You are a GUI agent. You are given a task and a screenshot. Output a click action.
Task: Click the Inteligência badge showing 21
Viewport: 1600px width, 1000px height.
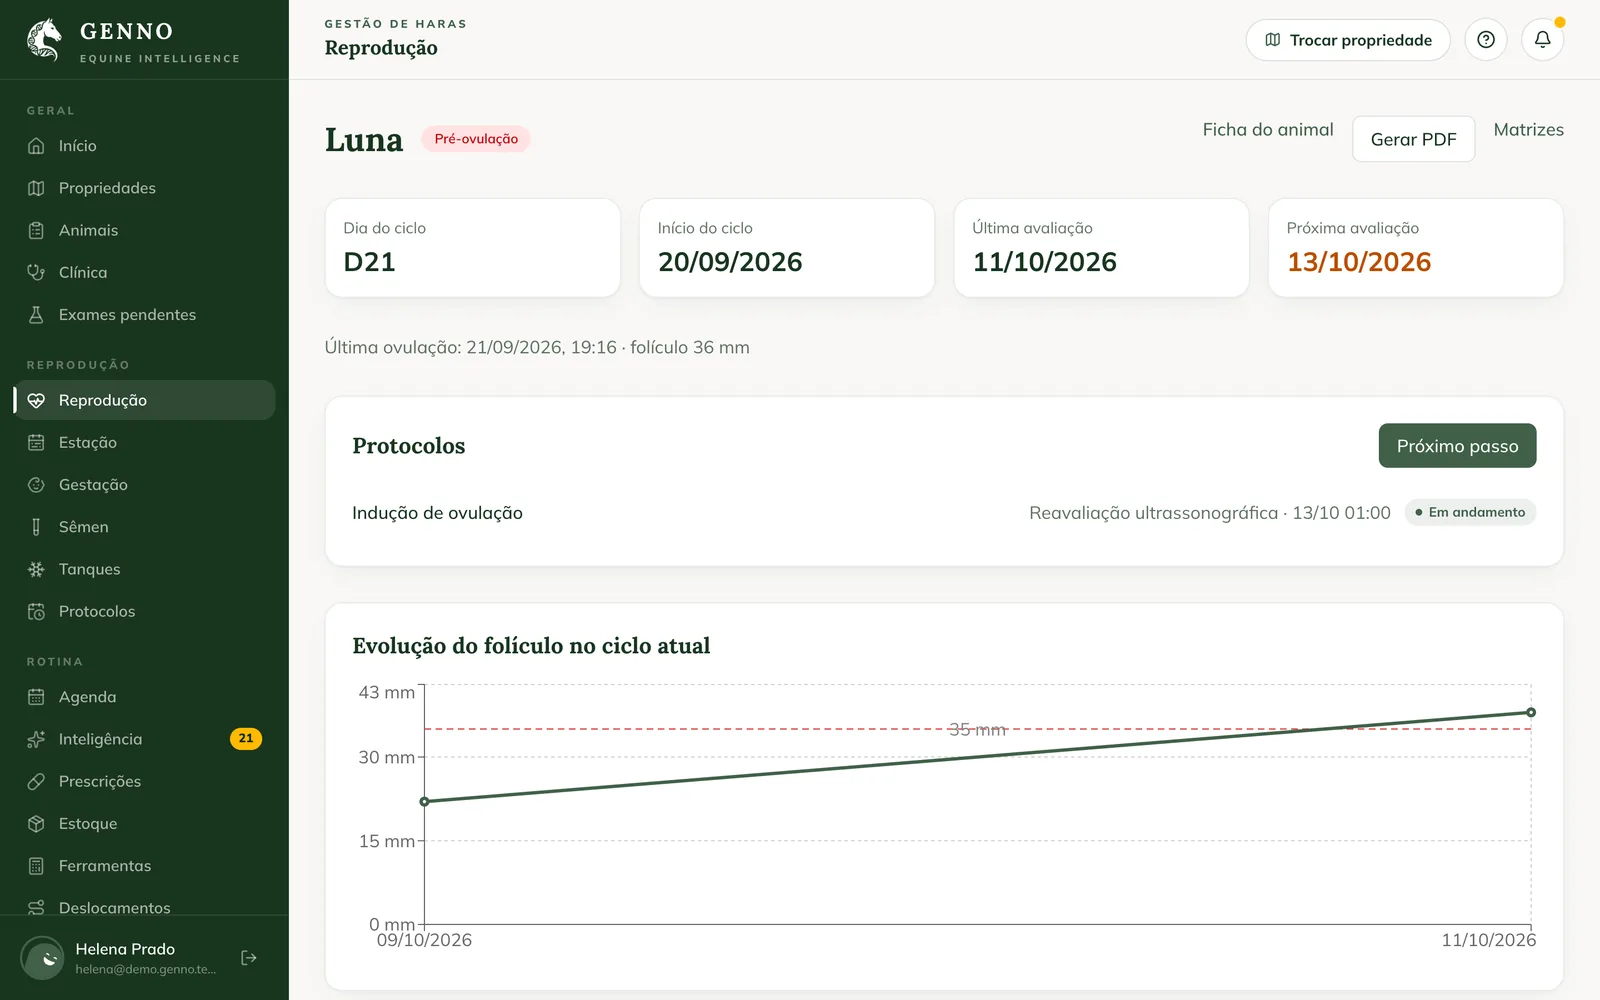246,739
